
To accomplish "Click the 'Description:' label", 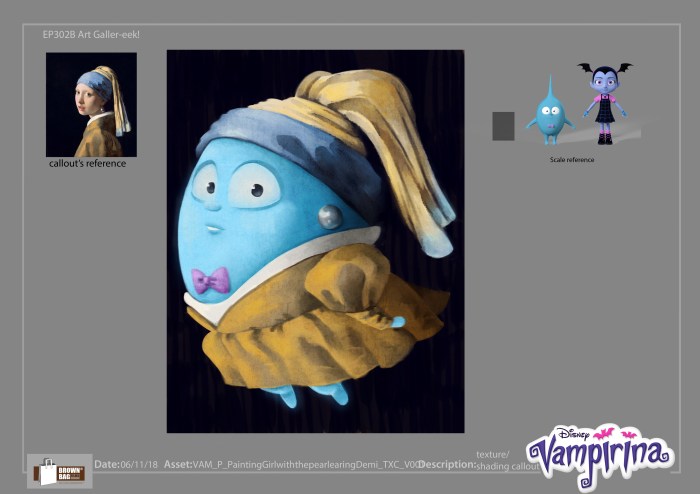I will tap(446, 465).
